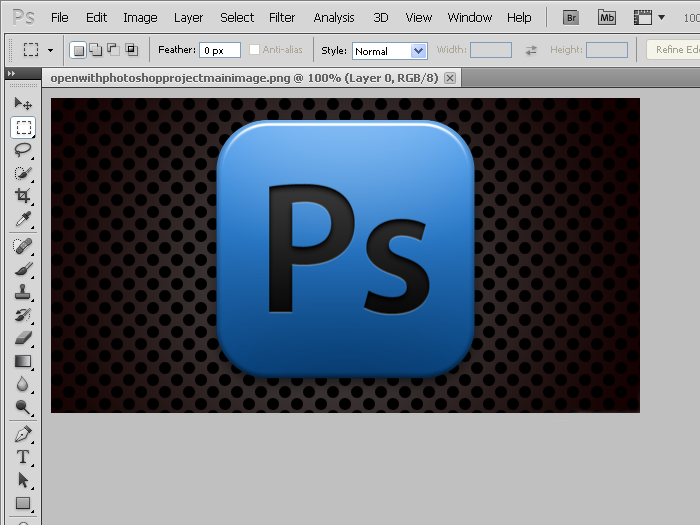Viewport: 700px width, 525px height.
Task: Open the Window menu
Action: (x=470, y=18)
